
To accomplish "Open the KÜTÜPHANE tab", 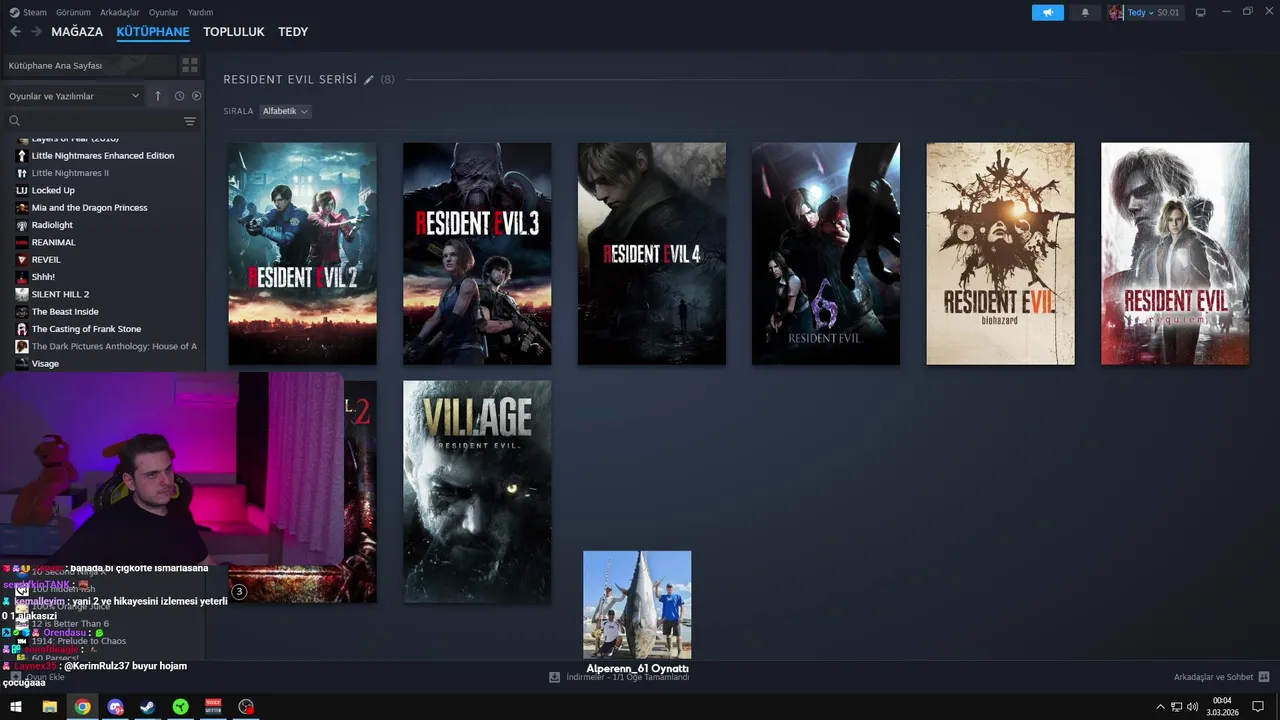I will point(153,32).
